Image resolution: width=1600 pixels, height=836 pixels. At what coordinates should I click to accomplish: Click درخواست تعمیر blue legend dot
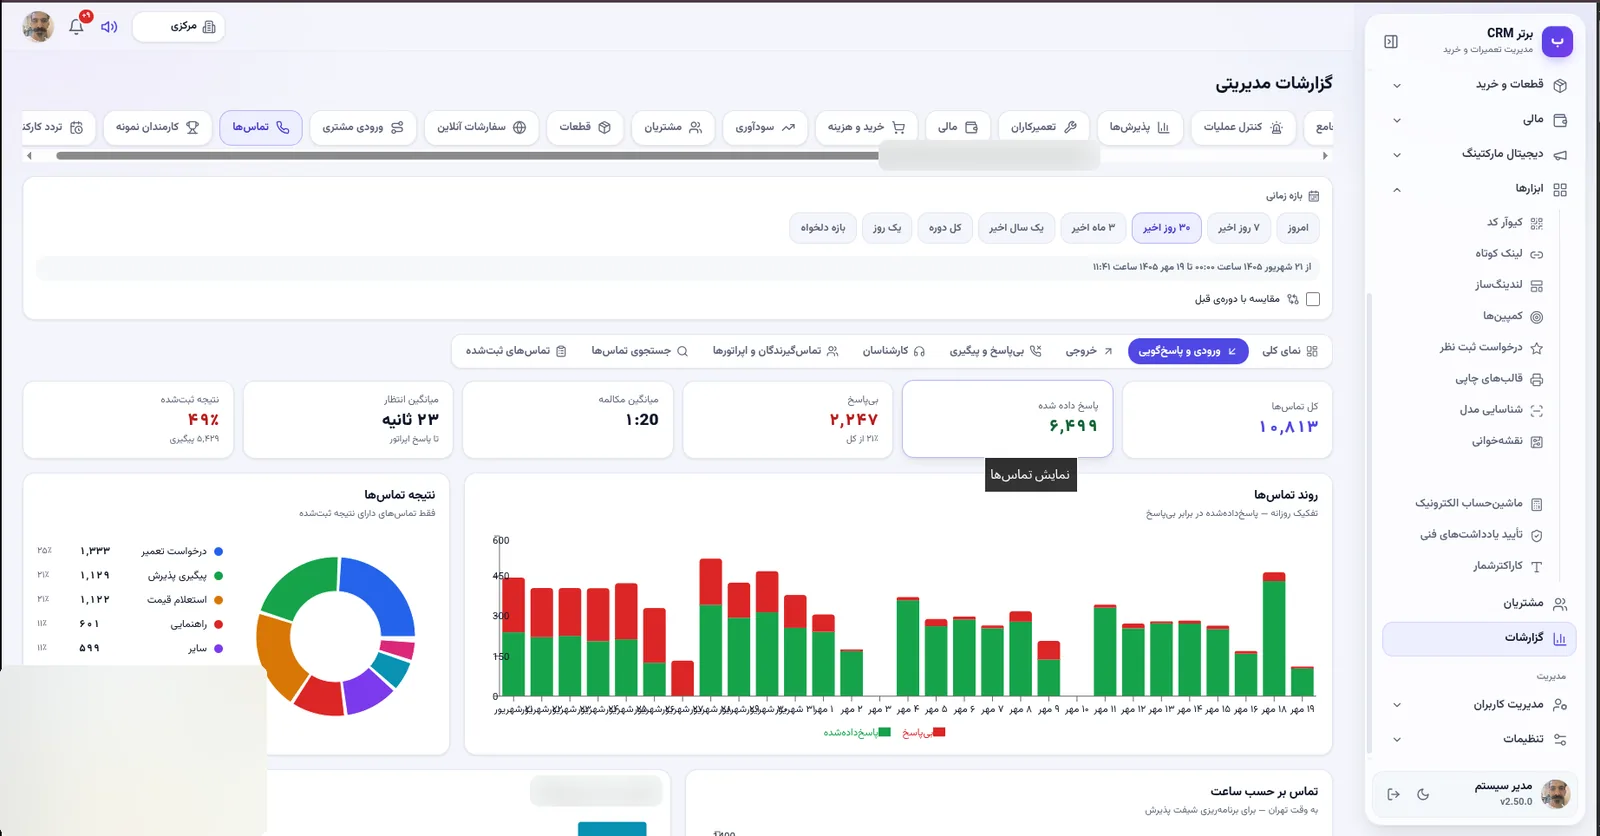[x=218, y=551]
